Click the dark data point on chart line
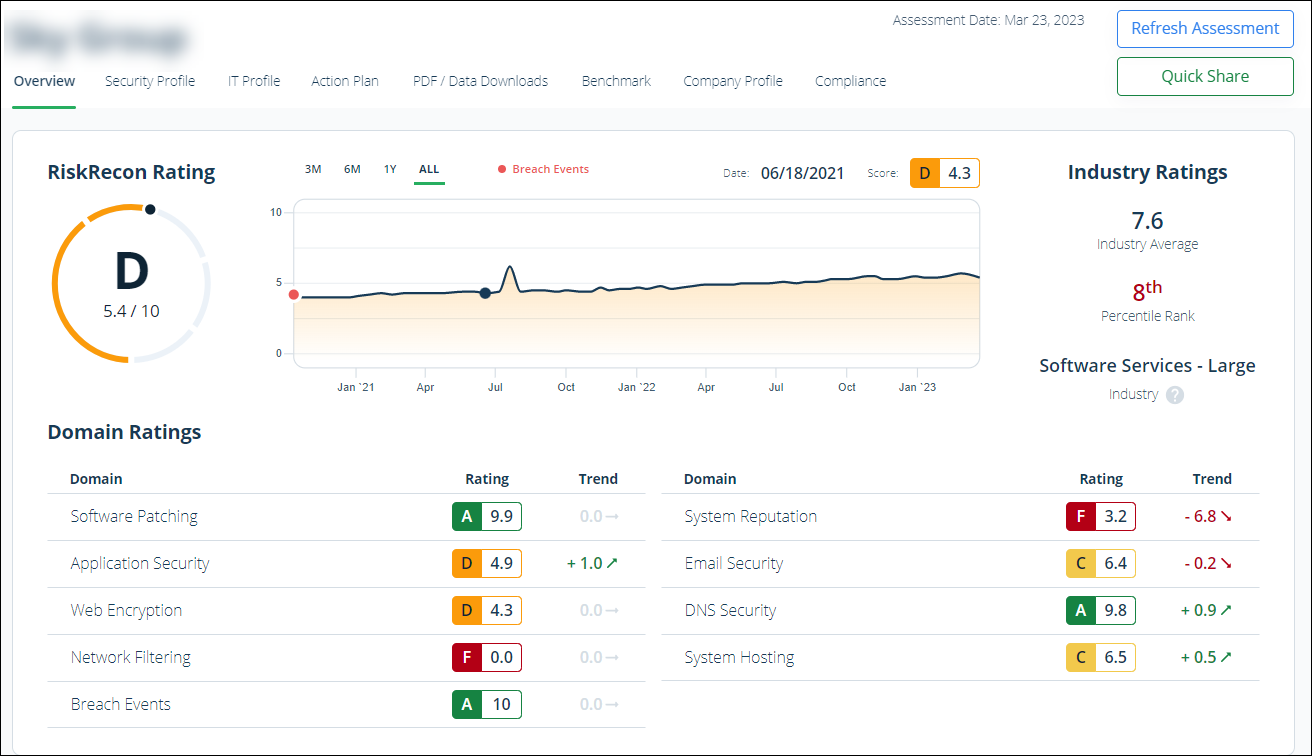The height and width of the screenshot is (756, 1312). click(x=485, y=293)
